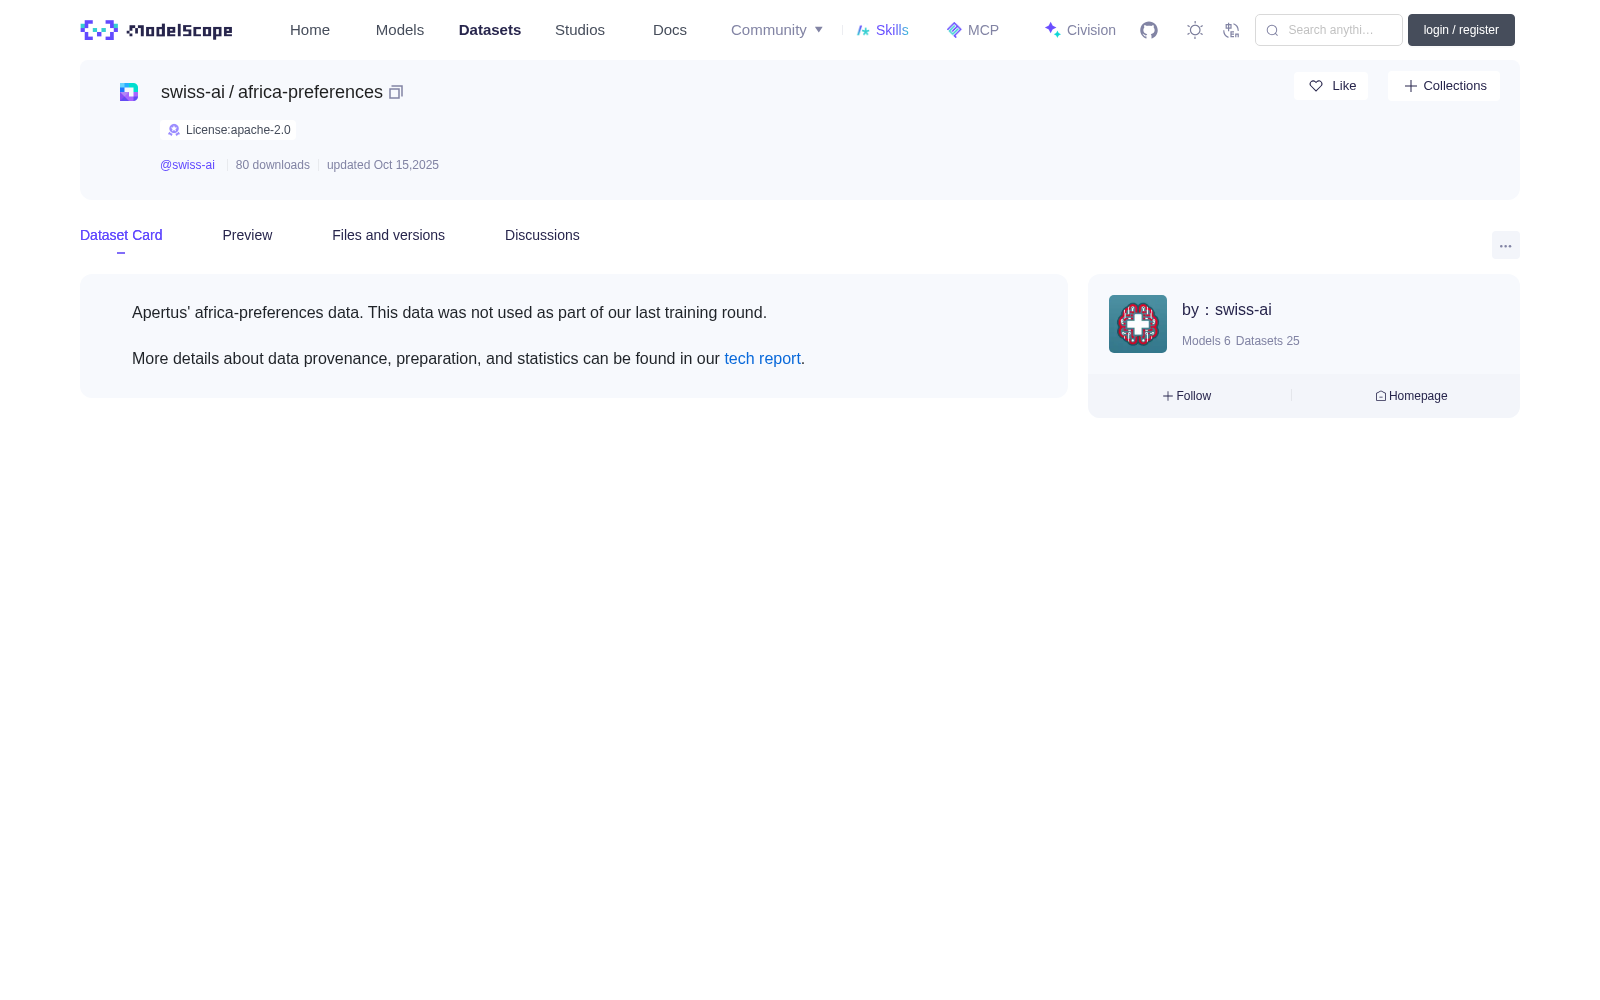
Task: Switch language with the translate icon
Action: (1231, 30)
